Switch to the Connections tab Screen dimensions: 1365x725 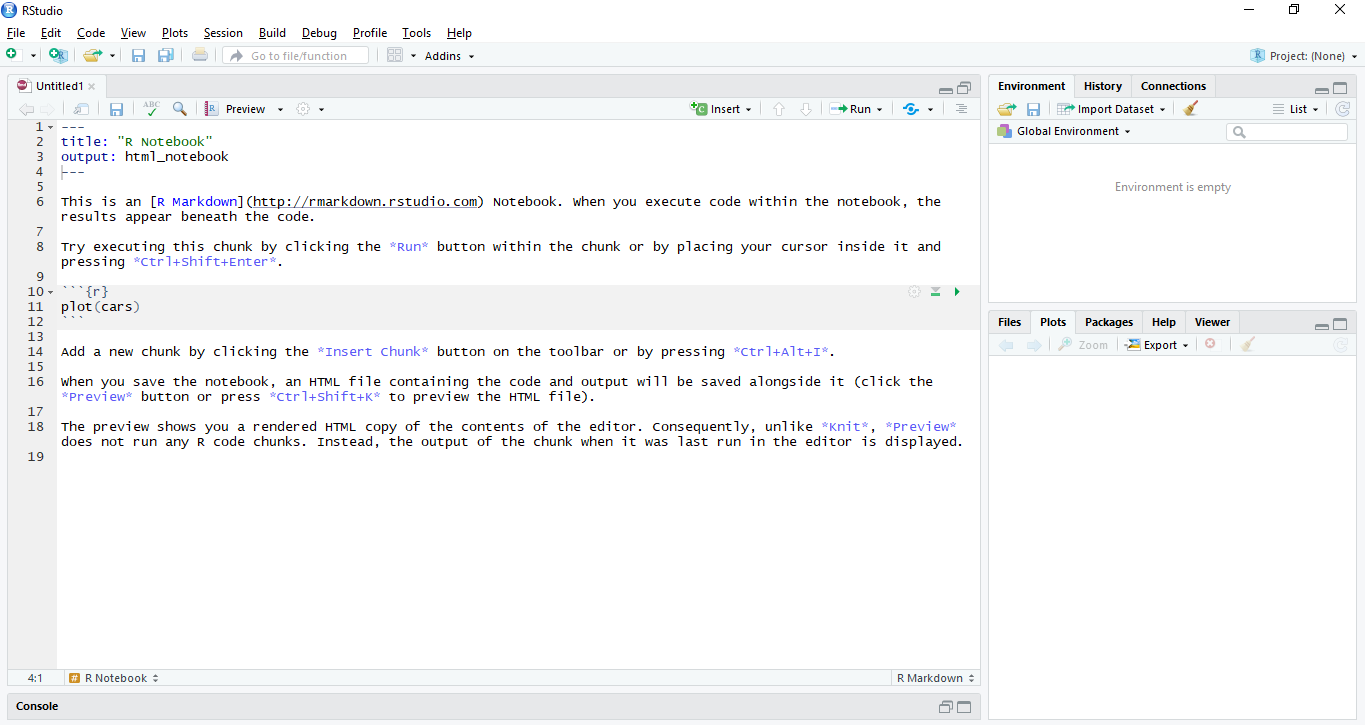1173,86
